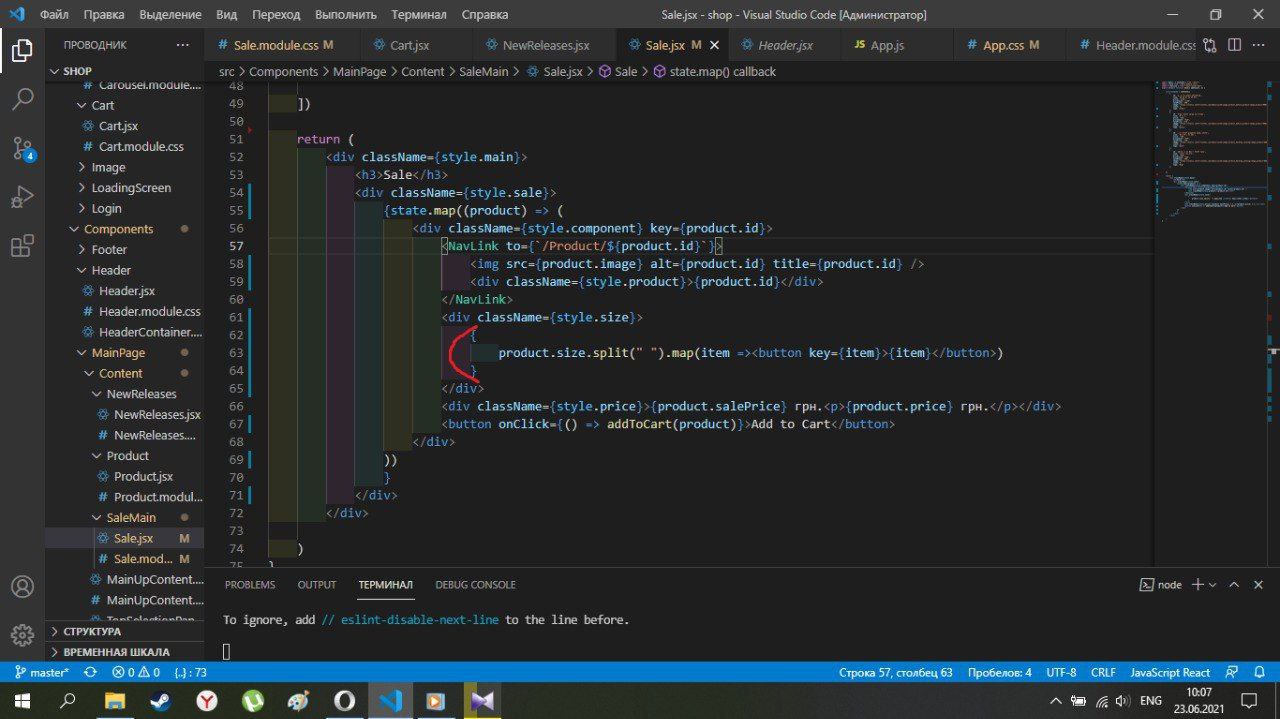
Task: Launch Visual Studio from Windows taskbar
Action: (x=482, y=700)
